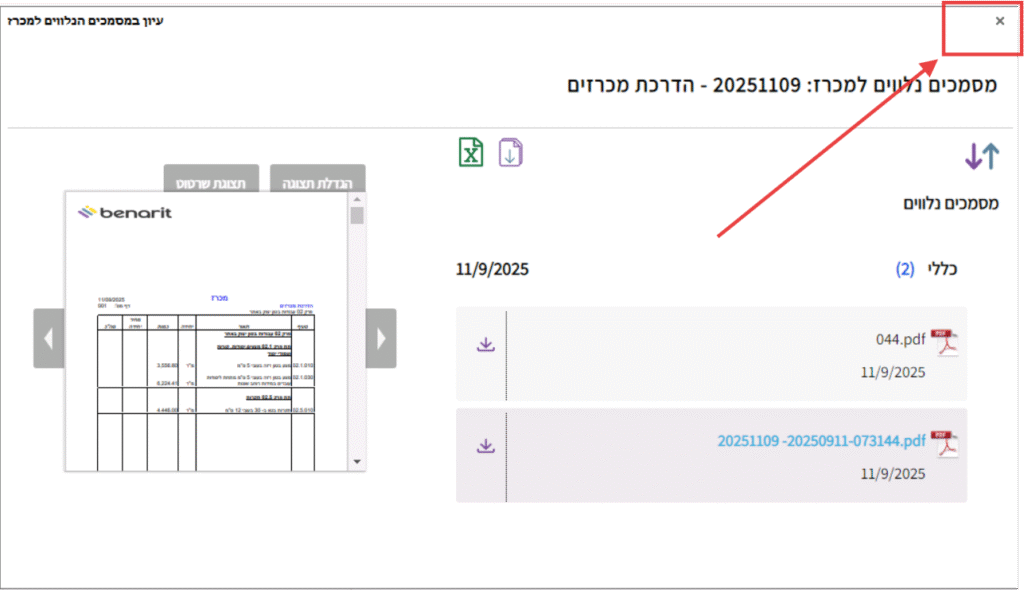Open the 20251109 -20250911-073144.pdf link
1024x590 pixels.
pyautogui.click(x=821, y=441)
